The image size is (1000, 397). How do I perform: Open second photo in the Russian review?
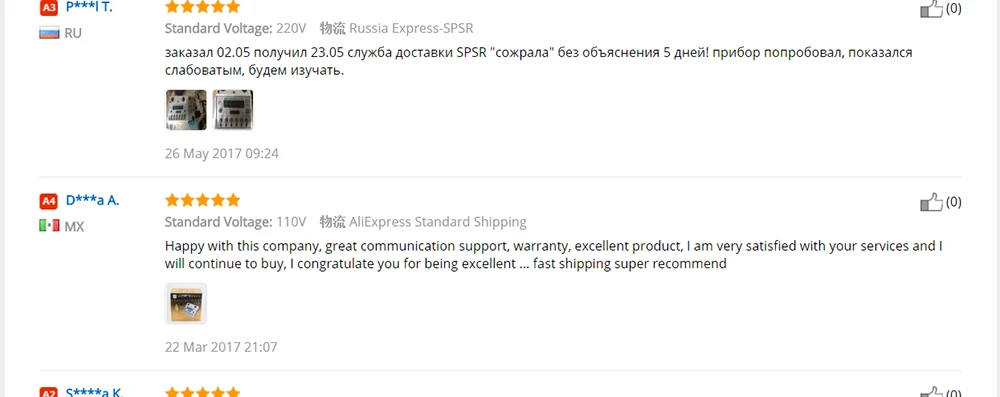(233, 110)
